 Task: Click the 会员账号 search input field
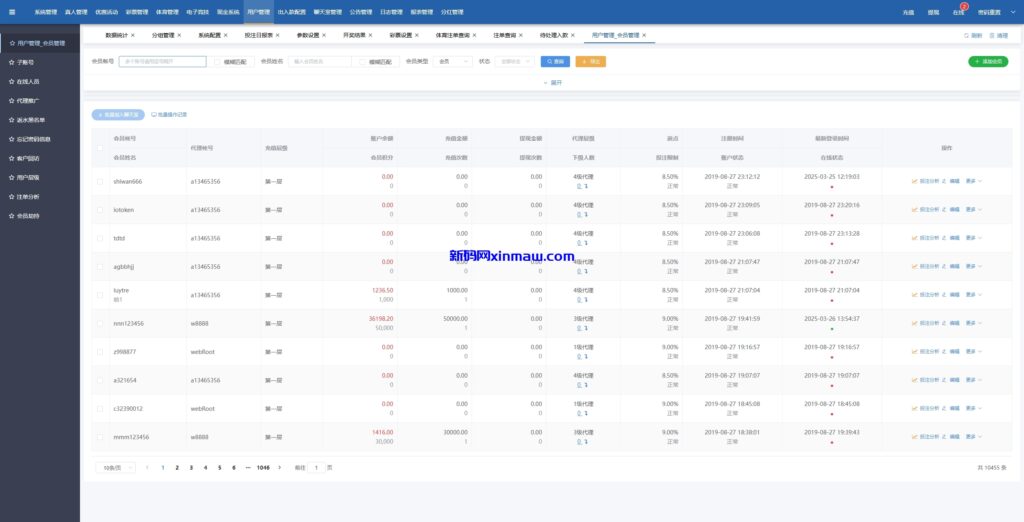pyautogui.click(x=162, y=61)
